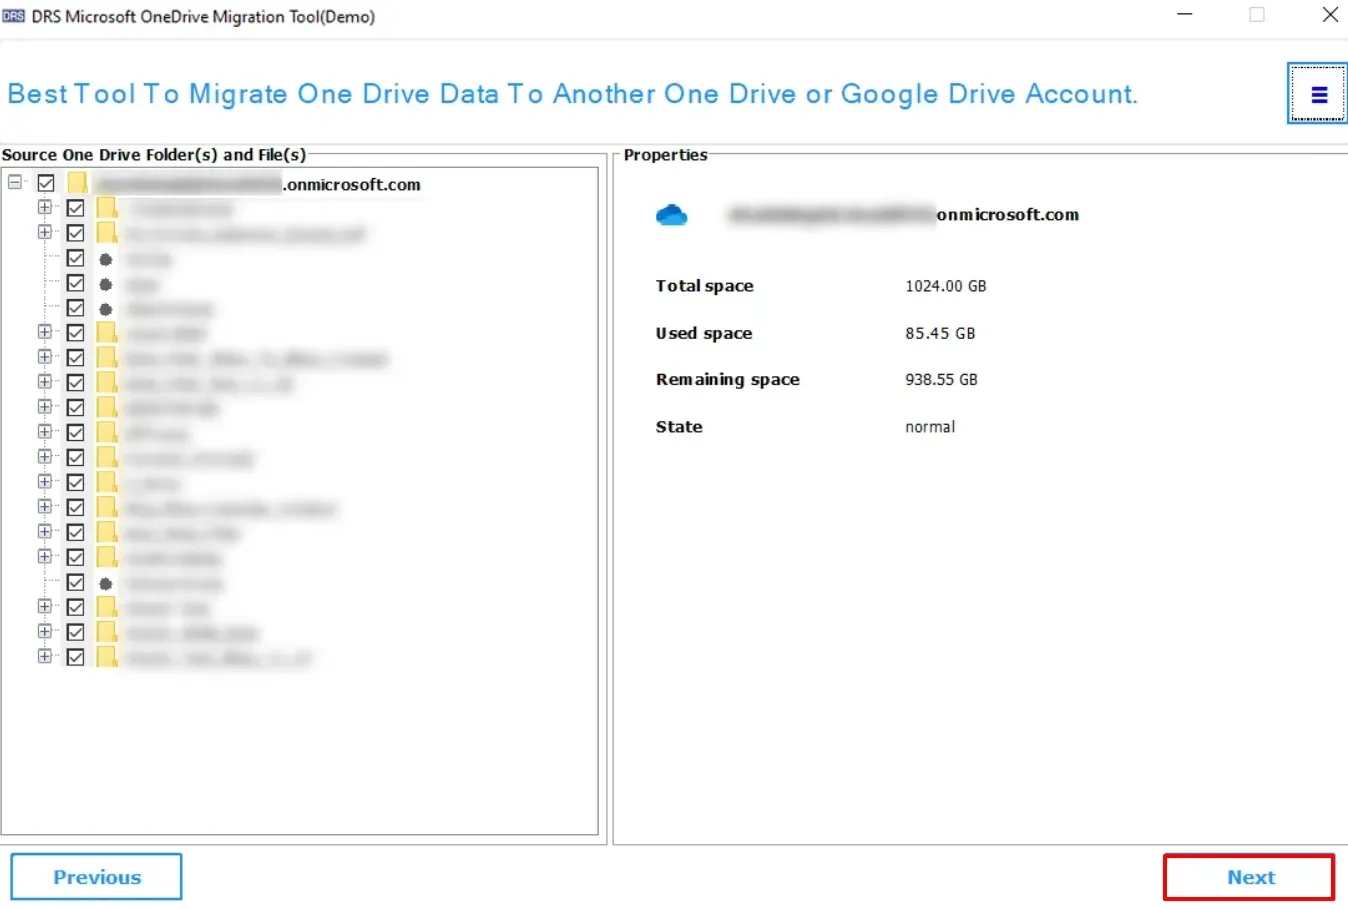The height and width of the screenshot is (909, 1348).
Task: Toggle the first subfolder's checkbox
Action: coord(76,208)
